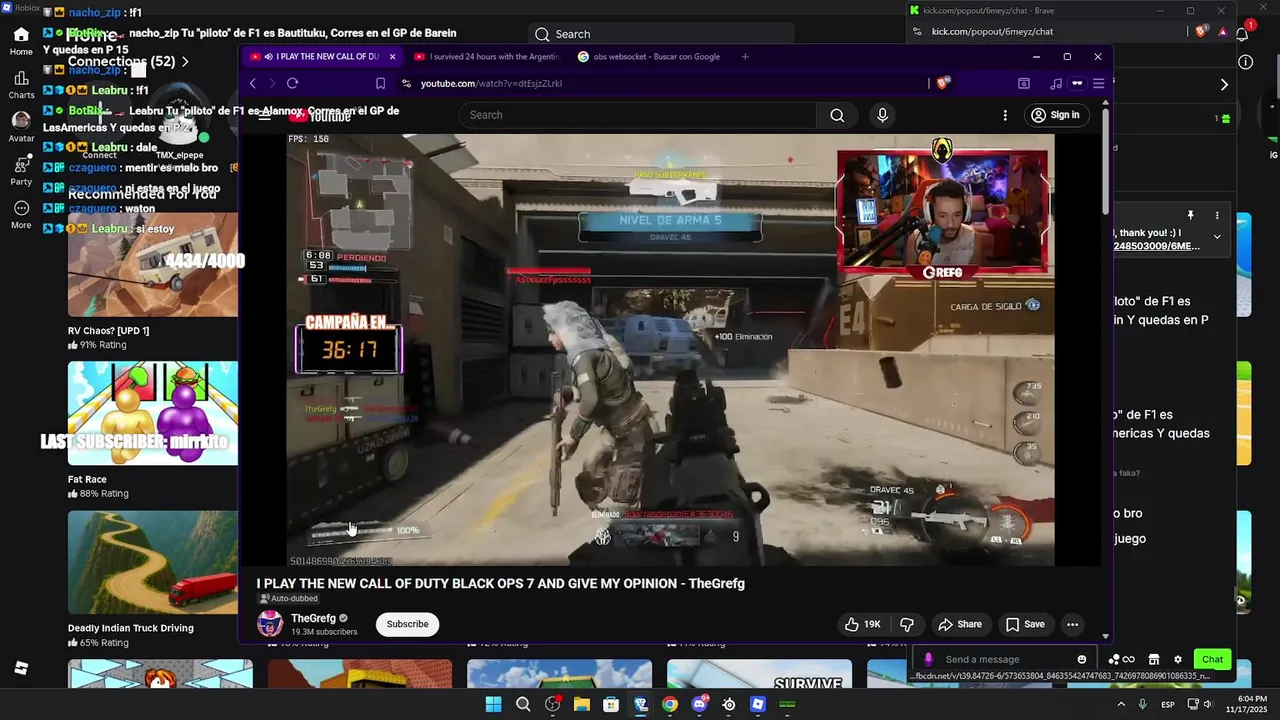
Task: Click Brave Shields in Kick popout window
Action: (1201, 32)
